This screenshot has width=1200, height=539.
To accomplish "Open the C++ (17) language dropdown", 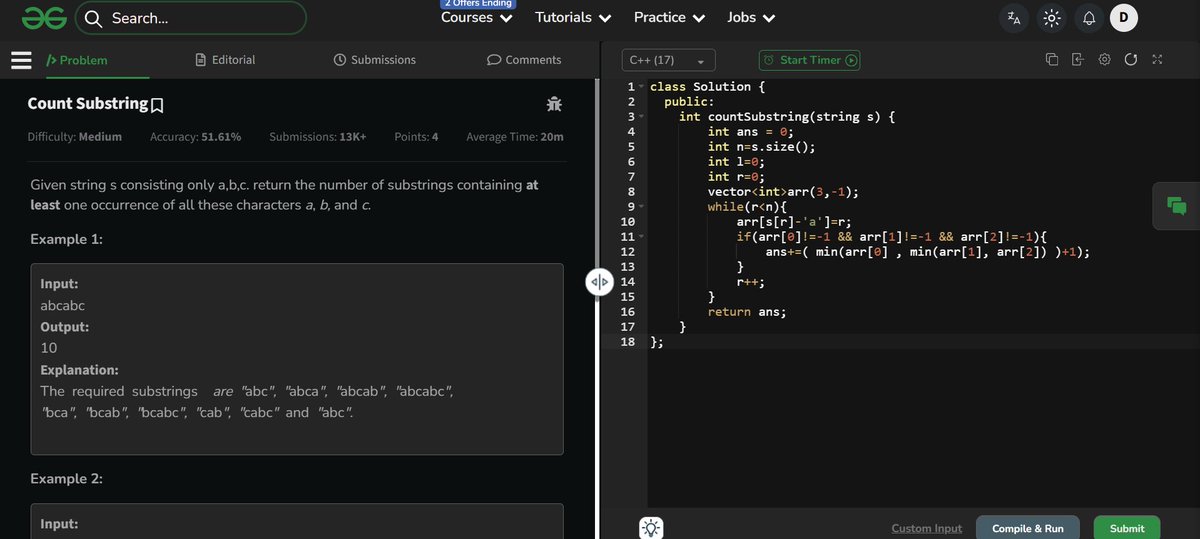I will [x=668, y=60].
